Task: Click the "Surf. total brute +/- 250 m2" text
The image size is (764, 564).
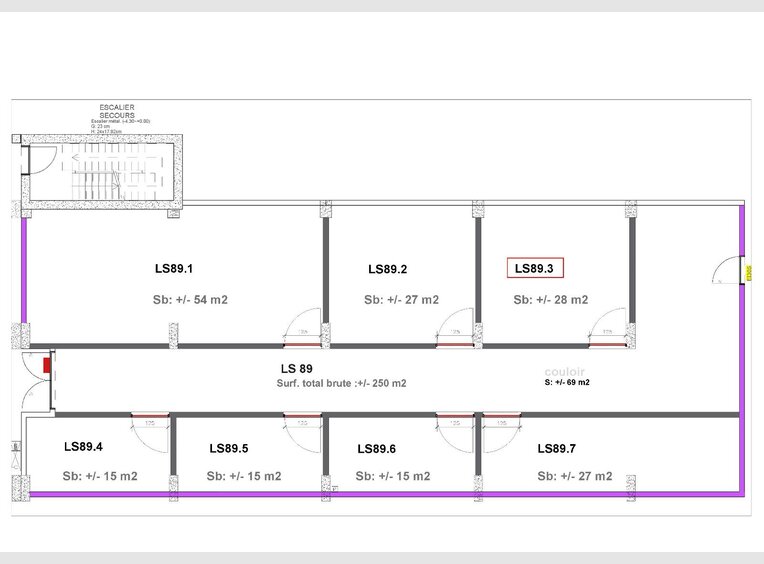Action: 341,383
